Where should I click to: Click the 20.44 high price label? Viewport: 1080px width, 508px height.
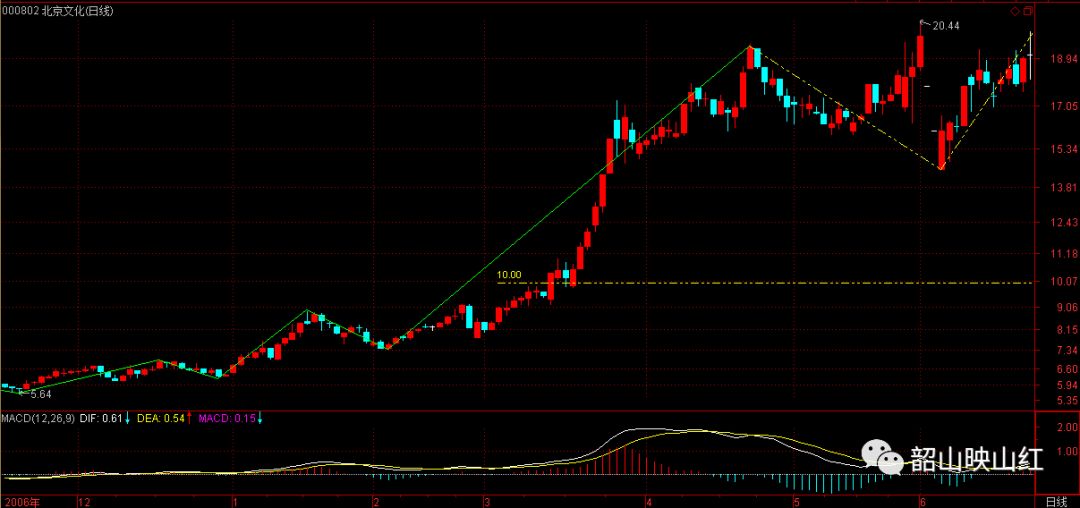(946, 26)
